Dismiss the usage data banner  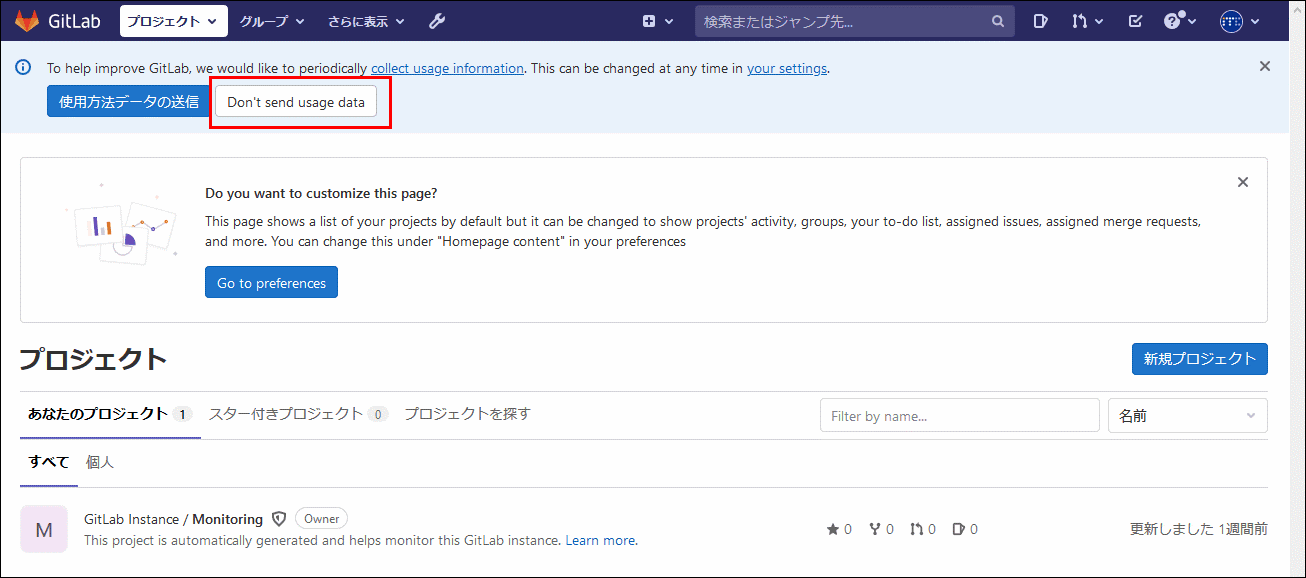tap(1265, 66)
